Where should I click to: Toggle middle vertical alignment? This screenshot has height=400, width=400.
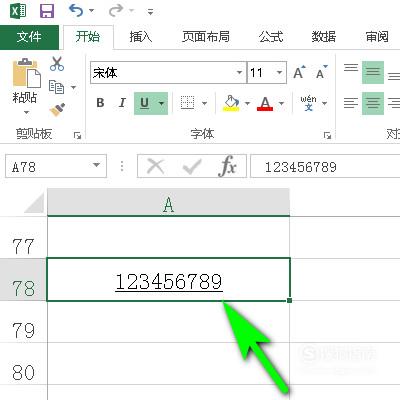(373, 72)
